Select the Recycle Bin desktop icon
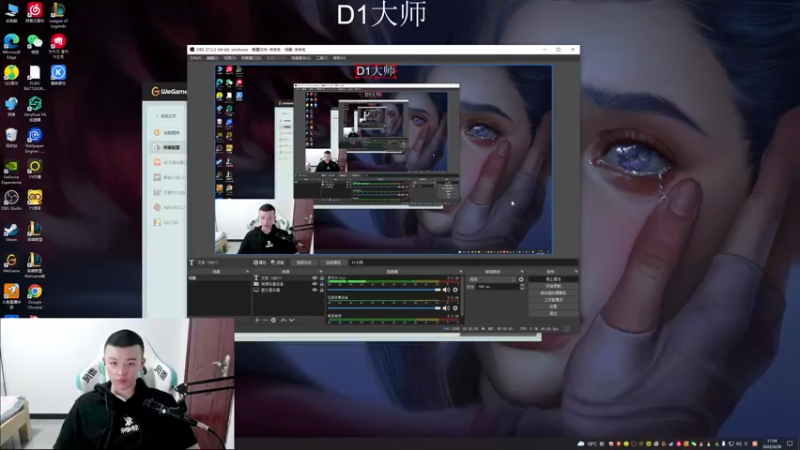The height and width of the screenshot is (450, 800). pyautogui.click(x=11, y=138)
